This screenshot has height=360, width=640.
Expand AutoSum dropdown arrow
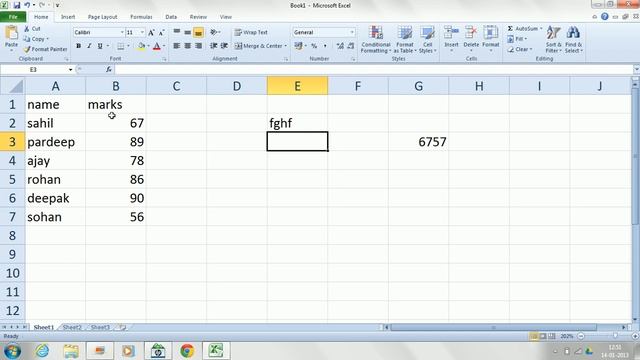pyautogui.click(x=541, y=29)
